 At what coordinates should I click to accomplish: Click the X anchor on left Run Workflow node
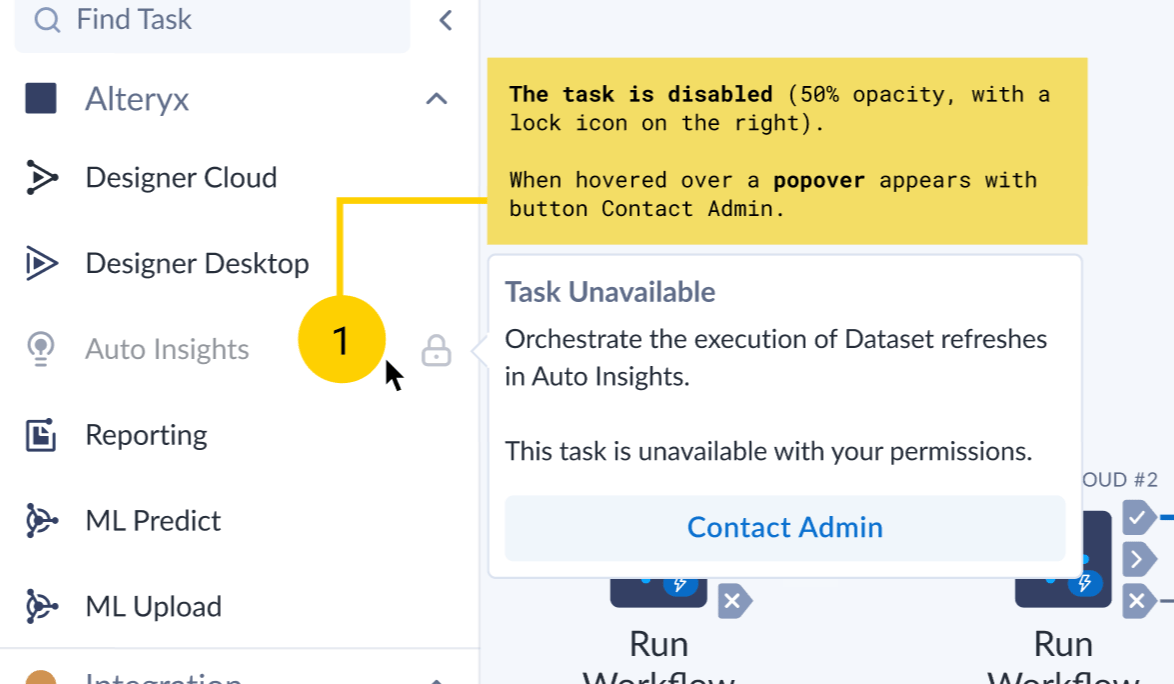[x=733, y=601]
